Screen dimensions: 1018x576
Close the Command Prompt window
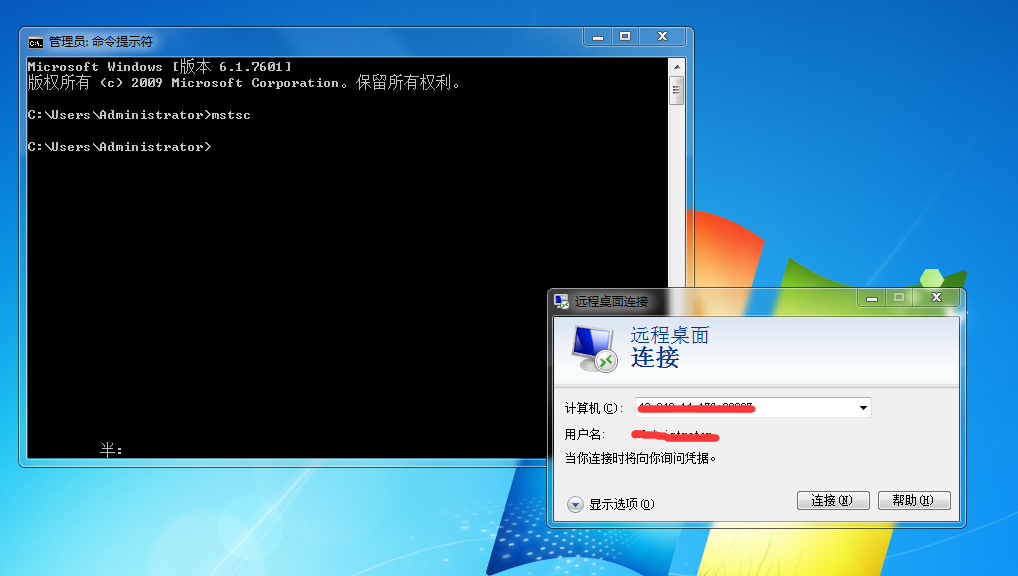coord(662,37)
